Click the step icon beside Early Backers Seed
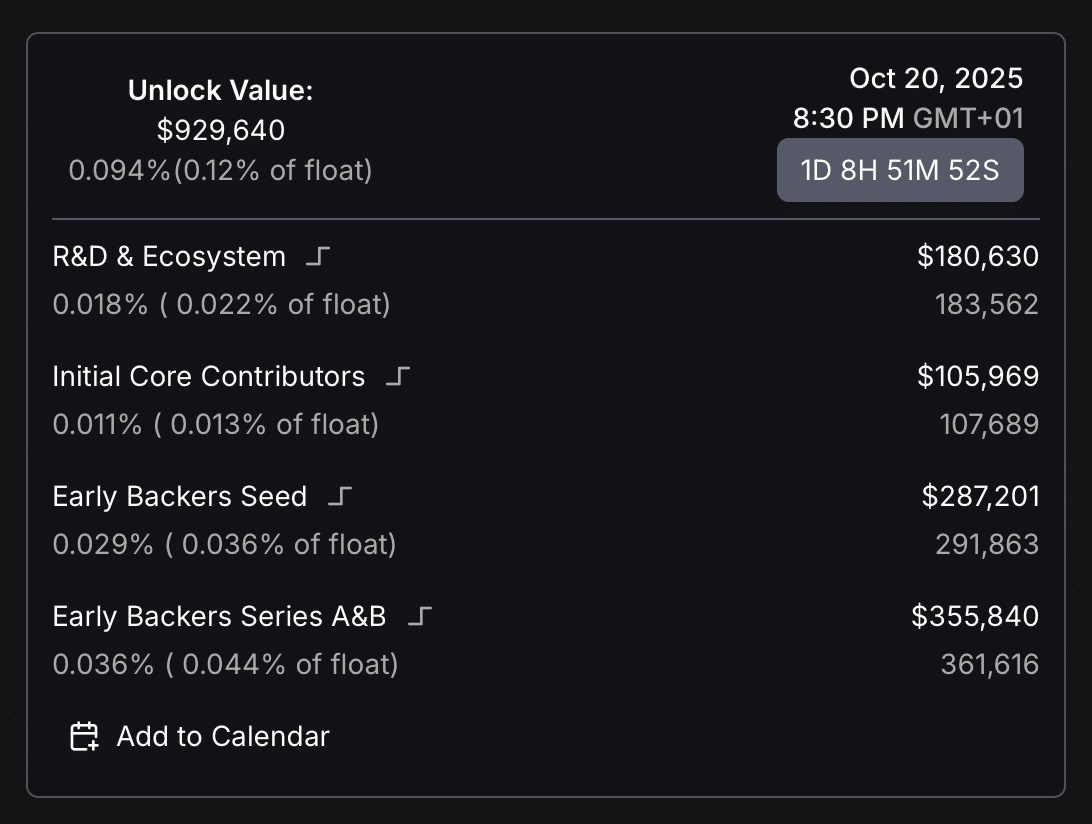1092x824 pixels. [339, 496]
